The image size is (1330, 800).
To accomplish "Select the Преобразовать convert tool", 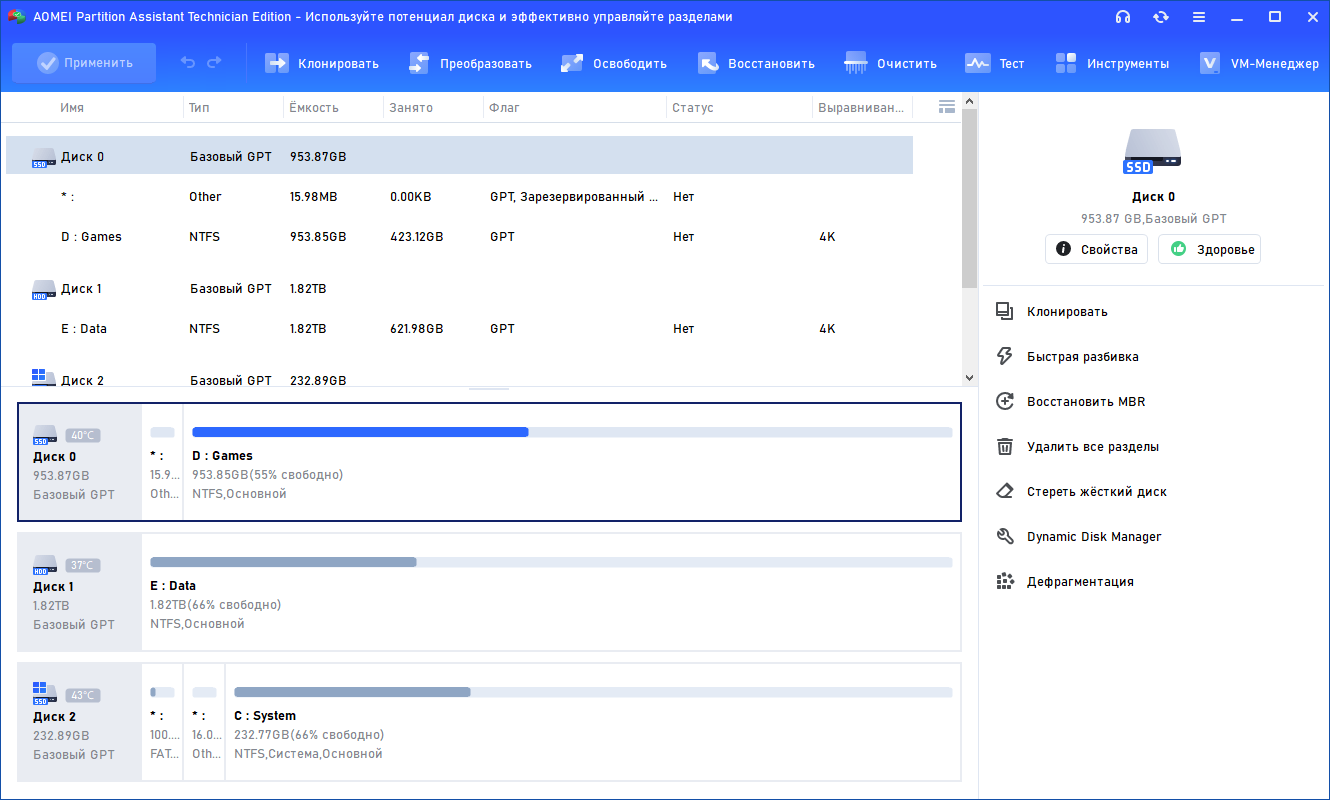I will pyautogui.click(x=470, y=63).
